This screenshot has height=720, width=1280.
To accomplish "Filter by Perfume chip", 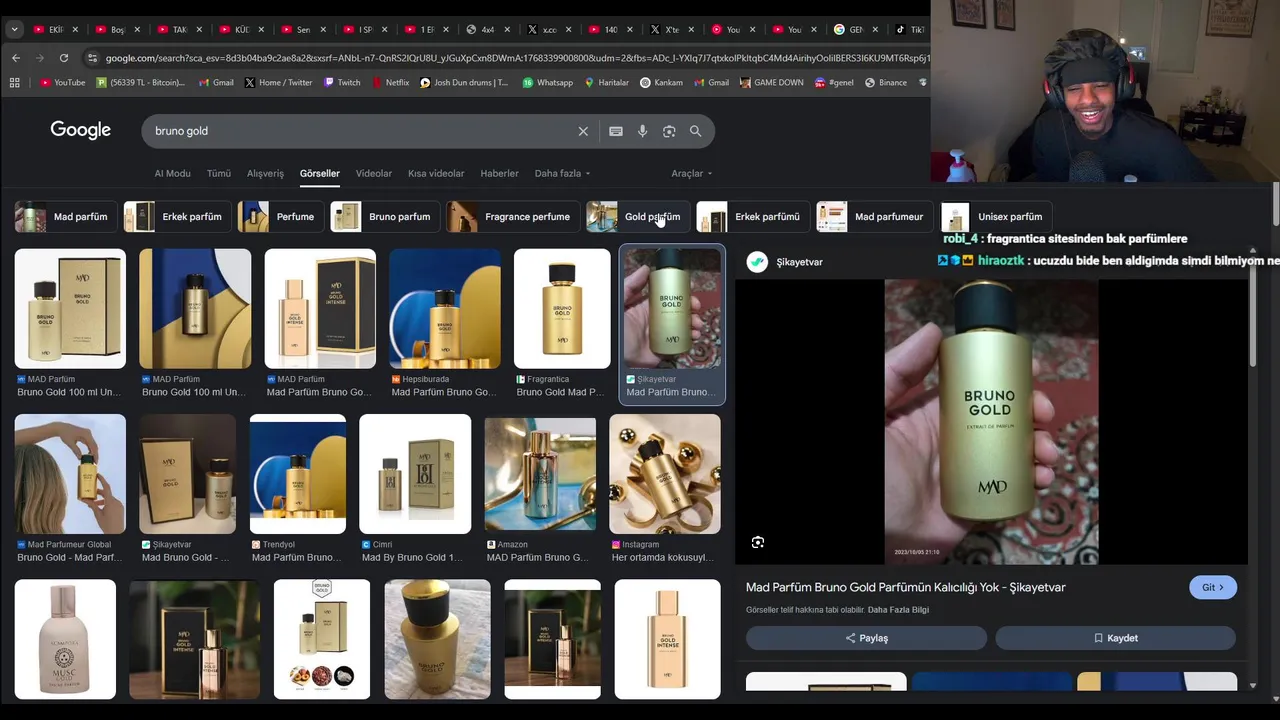I will (280, 217).
